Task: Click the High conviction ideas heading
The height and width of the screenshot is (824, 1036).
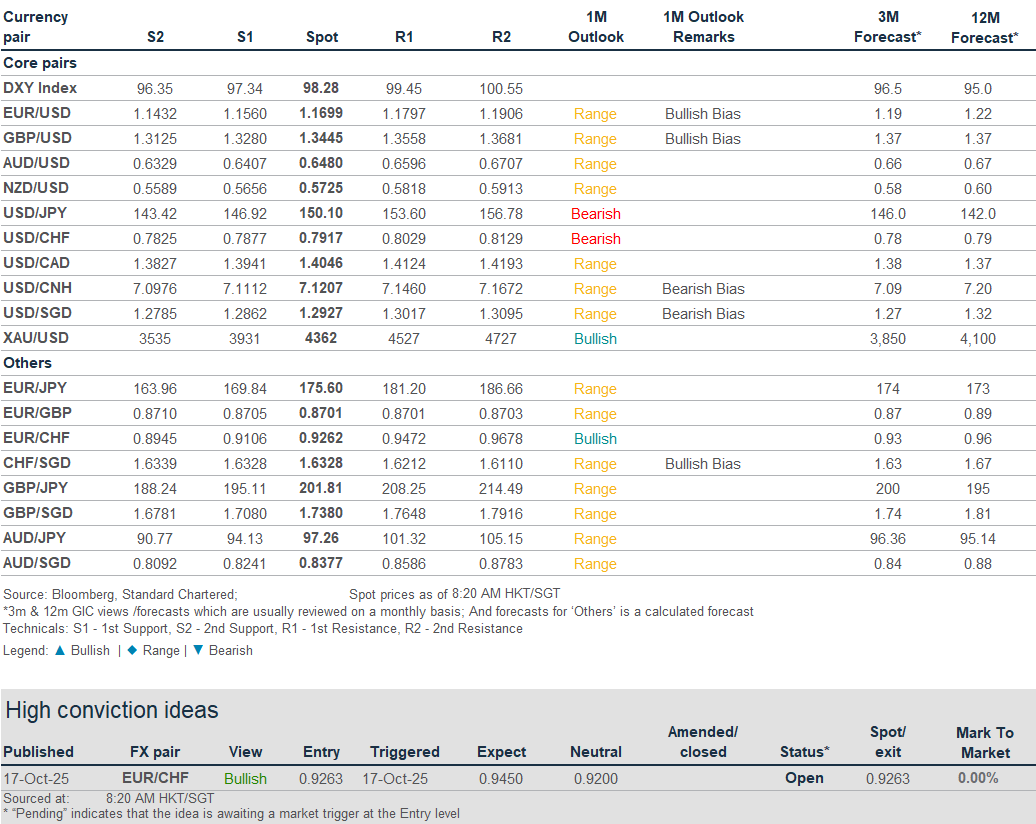Action: pyautogui.click(x=112, y=710)
